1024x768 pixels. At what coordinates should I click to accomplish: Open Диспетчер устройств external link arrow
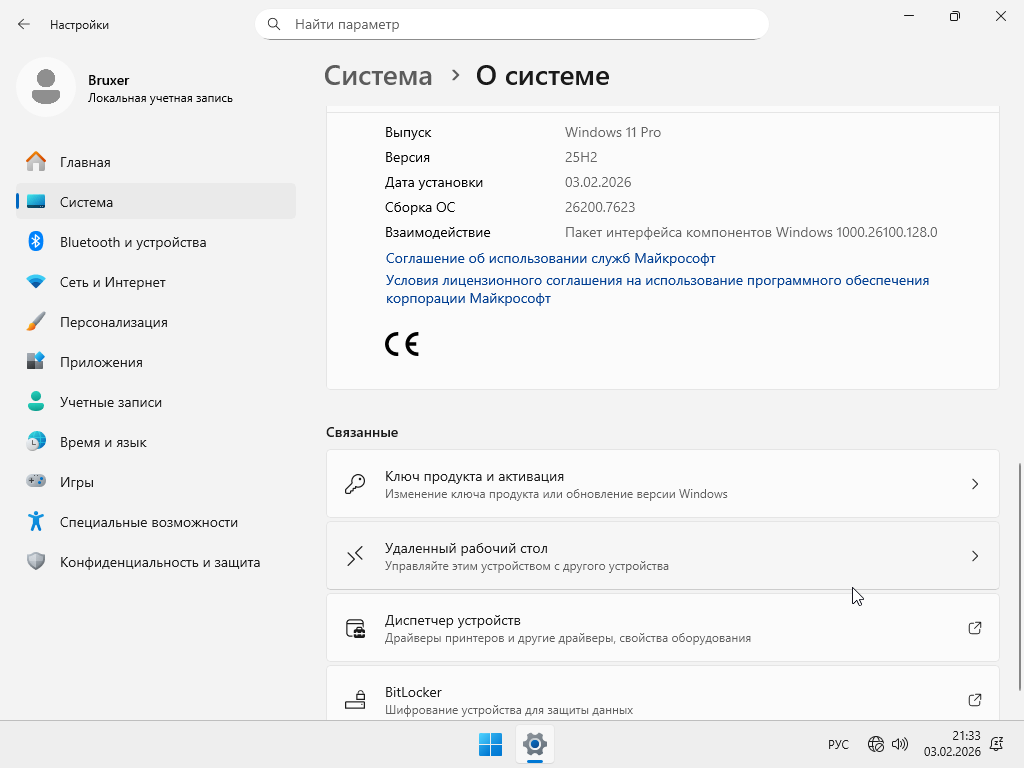[975, 628]
